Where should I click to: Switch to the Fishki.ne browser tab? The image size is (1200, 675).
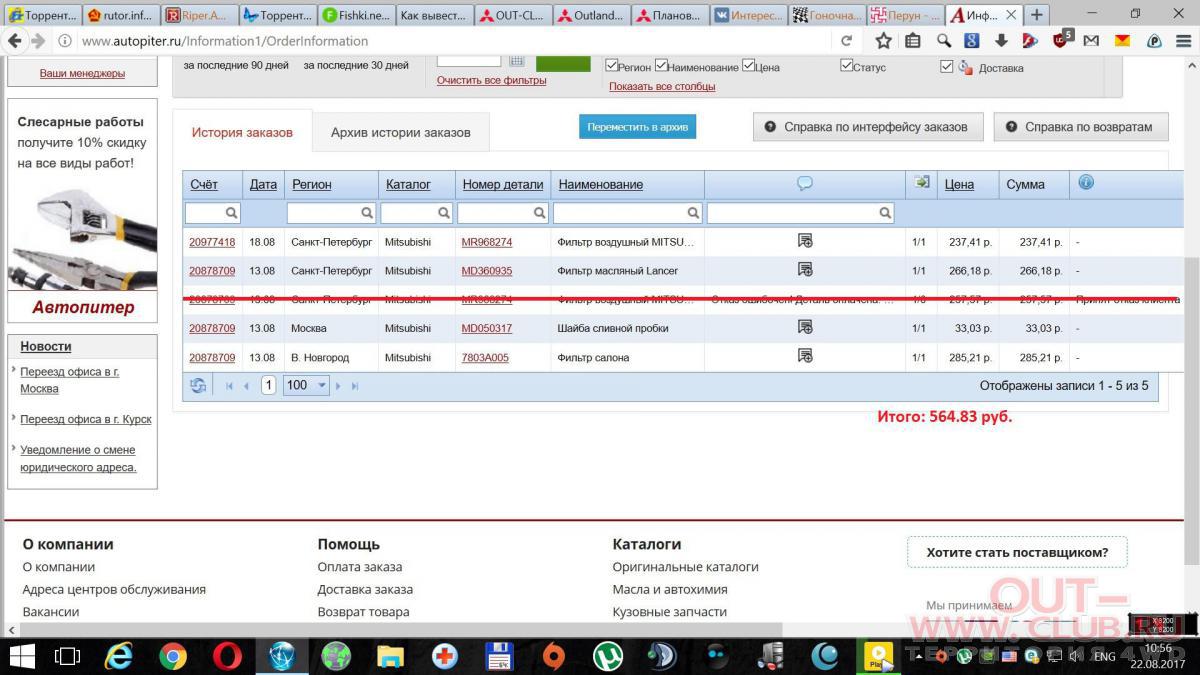(357, 15)
